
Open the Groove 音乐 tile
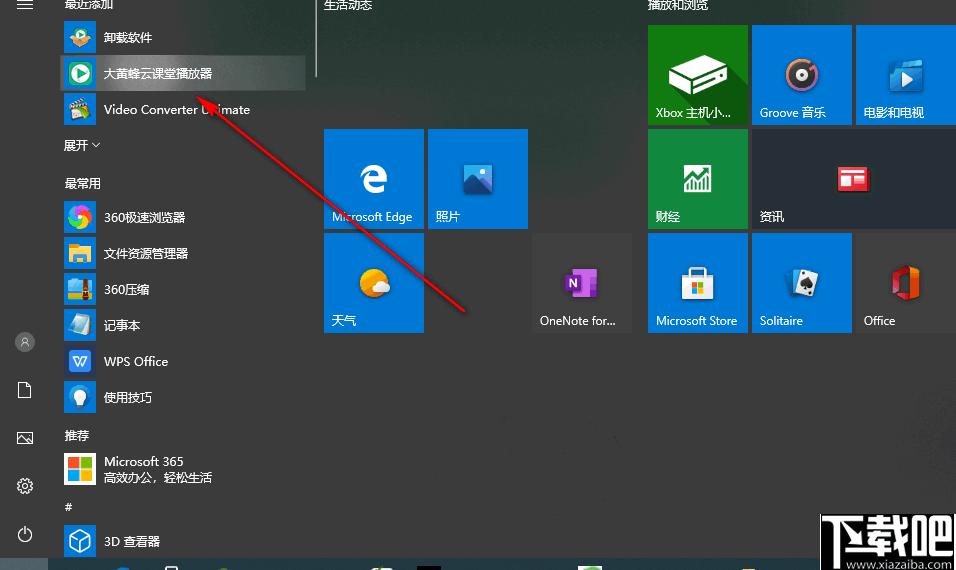pyautogui.click(x=802, y=75)
